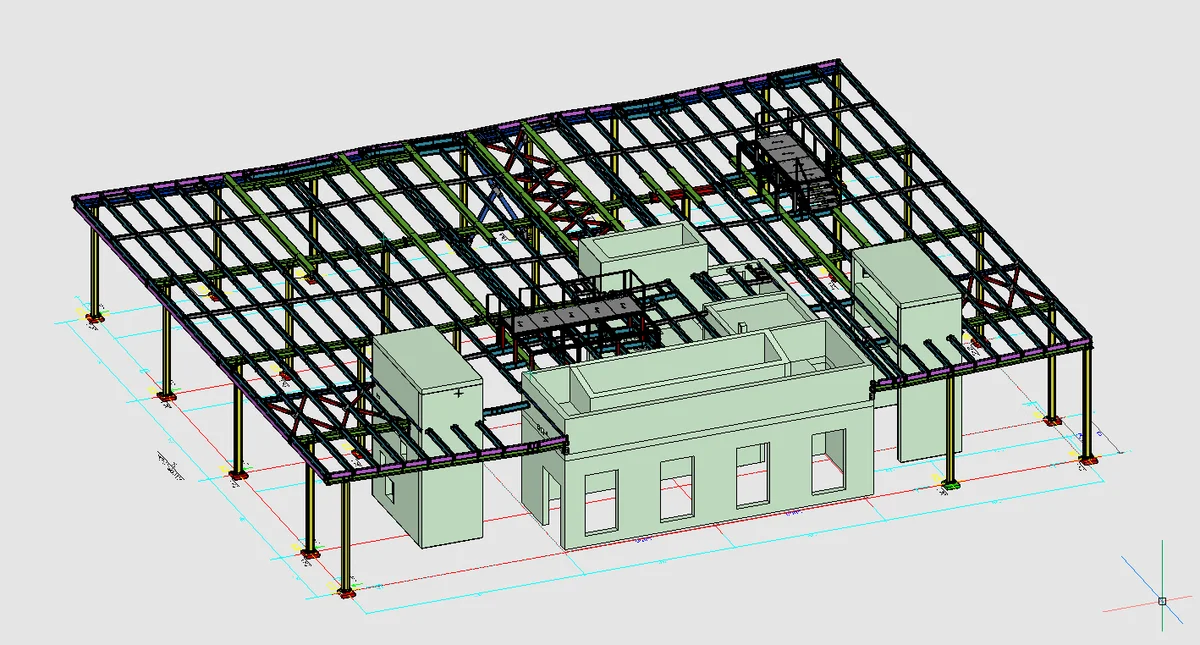Image resolution: width=1200 pixels, height=645 pixels.
Task: Select the door opening on main building's left side
Action: pyautogui.click(x=552, y=495)
